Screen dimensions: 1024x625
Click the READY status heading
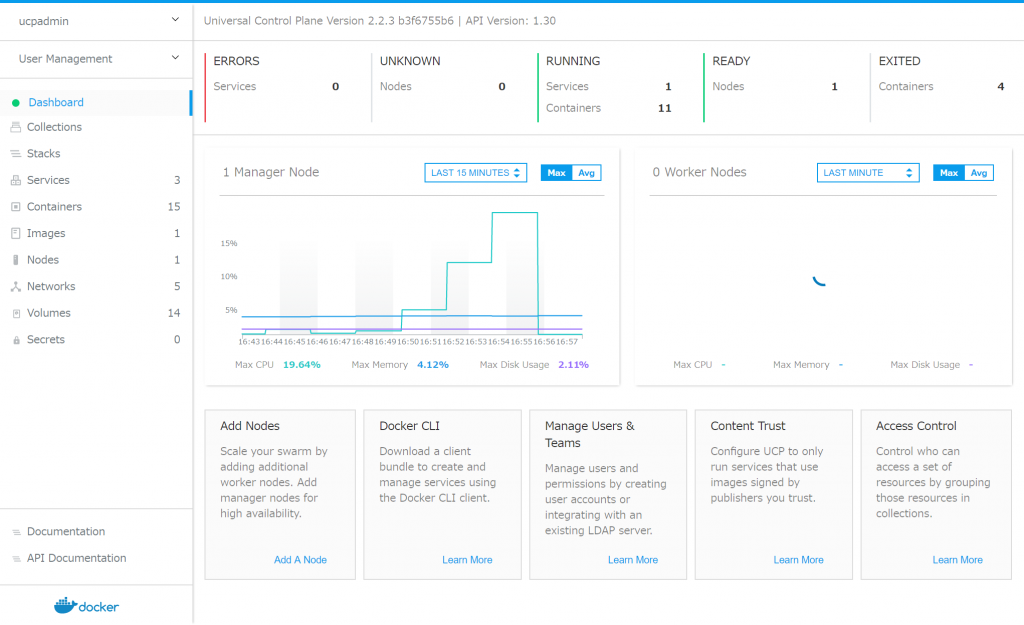pos(731,61)
